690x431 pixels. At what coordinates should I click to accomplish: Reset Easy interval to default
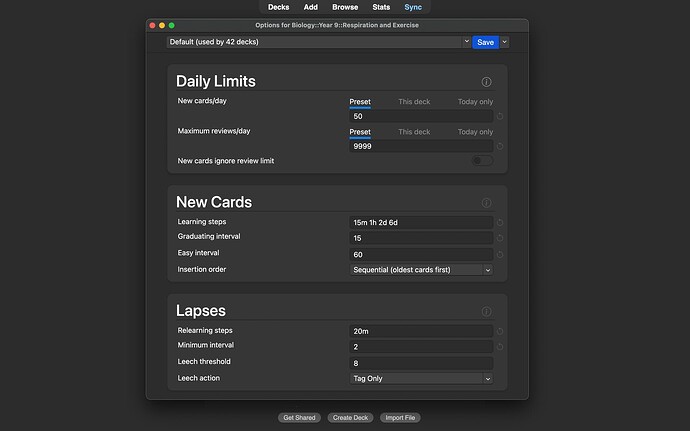pos(500,254)
